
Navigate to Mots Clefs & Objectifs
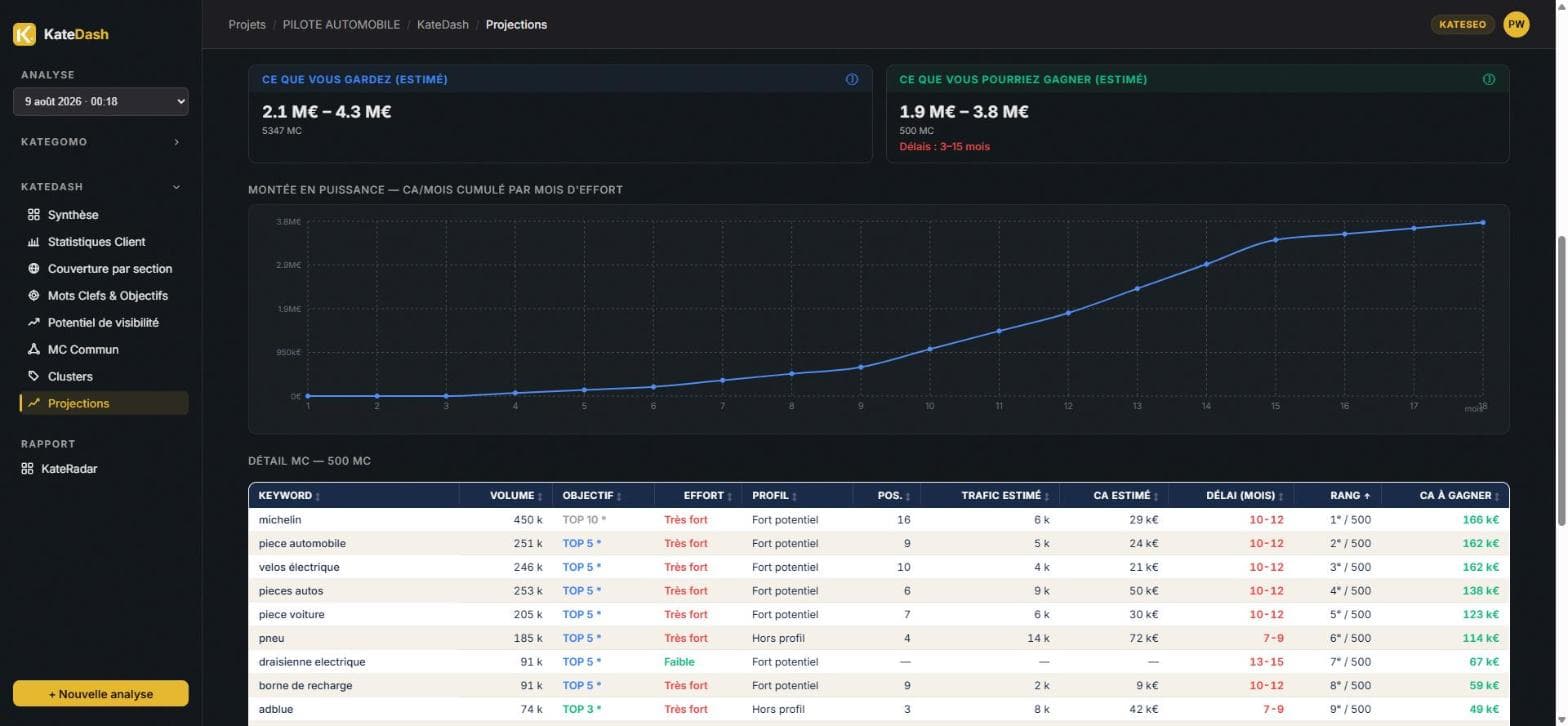(x=104, y=296)
